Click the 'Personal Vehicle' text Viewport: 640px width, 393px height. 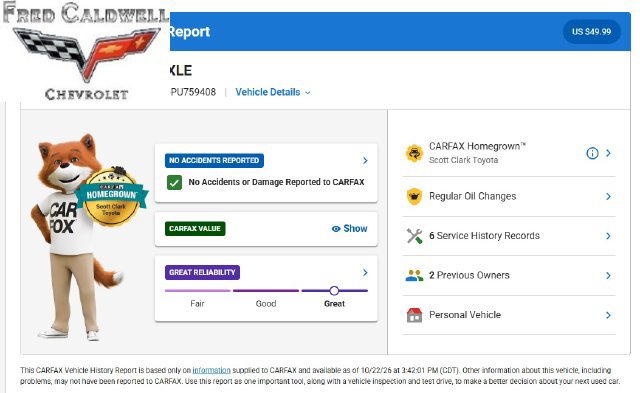coord(465,315)
